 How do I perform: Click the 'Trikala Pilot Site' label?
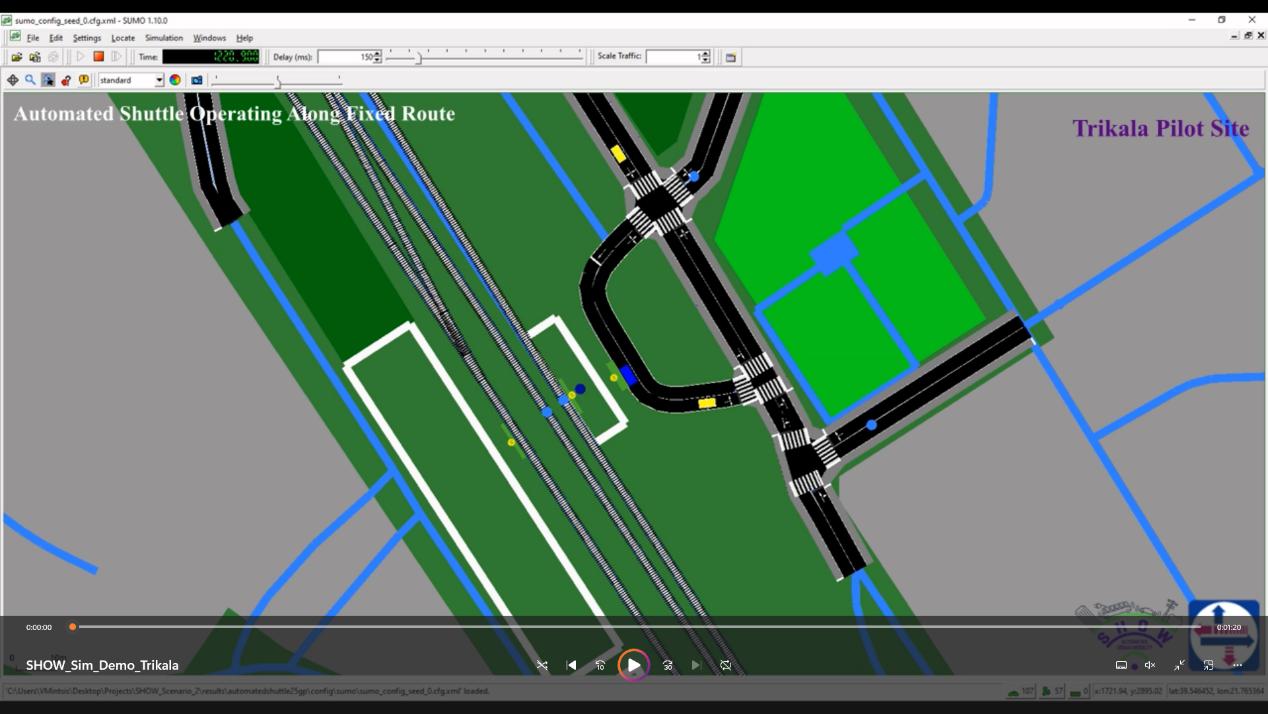(x=1161, y=128)
